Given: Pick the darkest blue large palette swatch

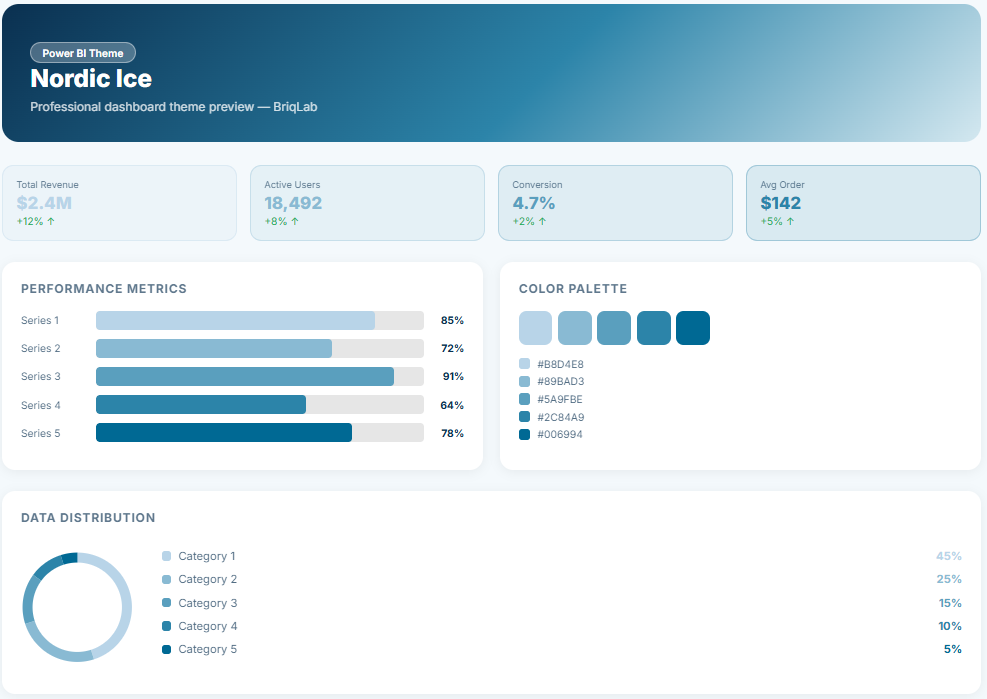Looking at the screenshot, I should point(693,328).
